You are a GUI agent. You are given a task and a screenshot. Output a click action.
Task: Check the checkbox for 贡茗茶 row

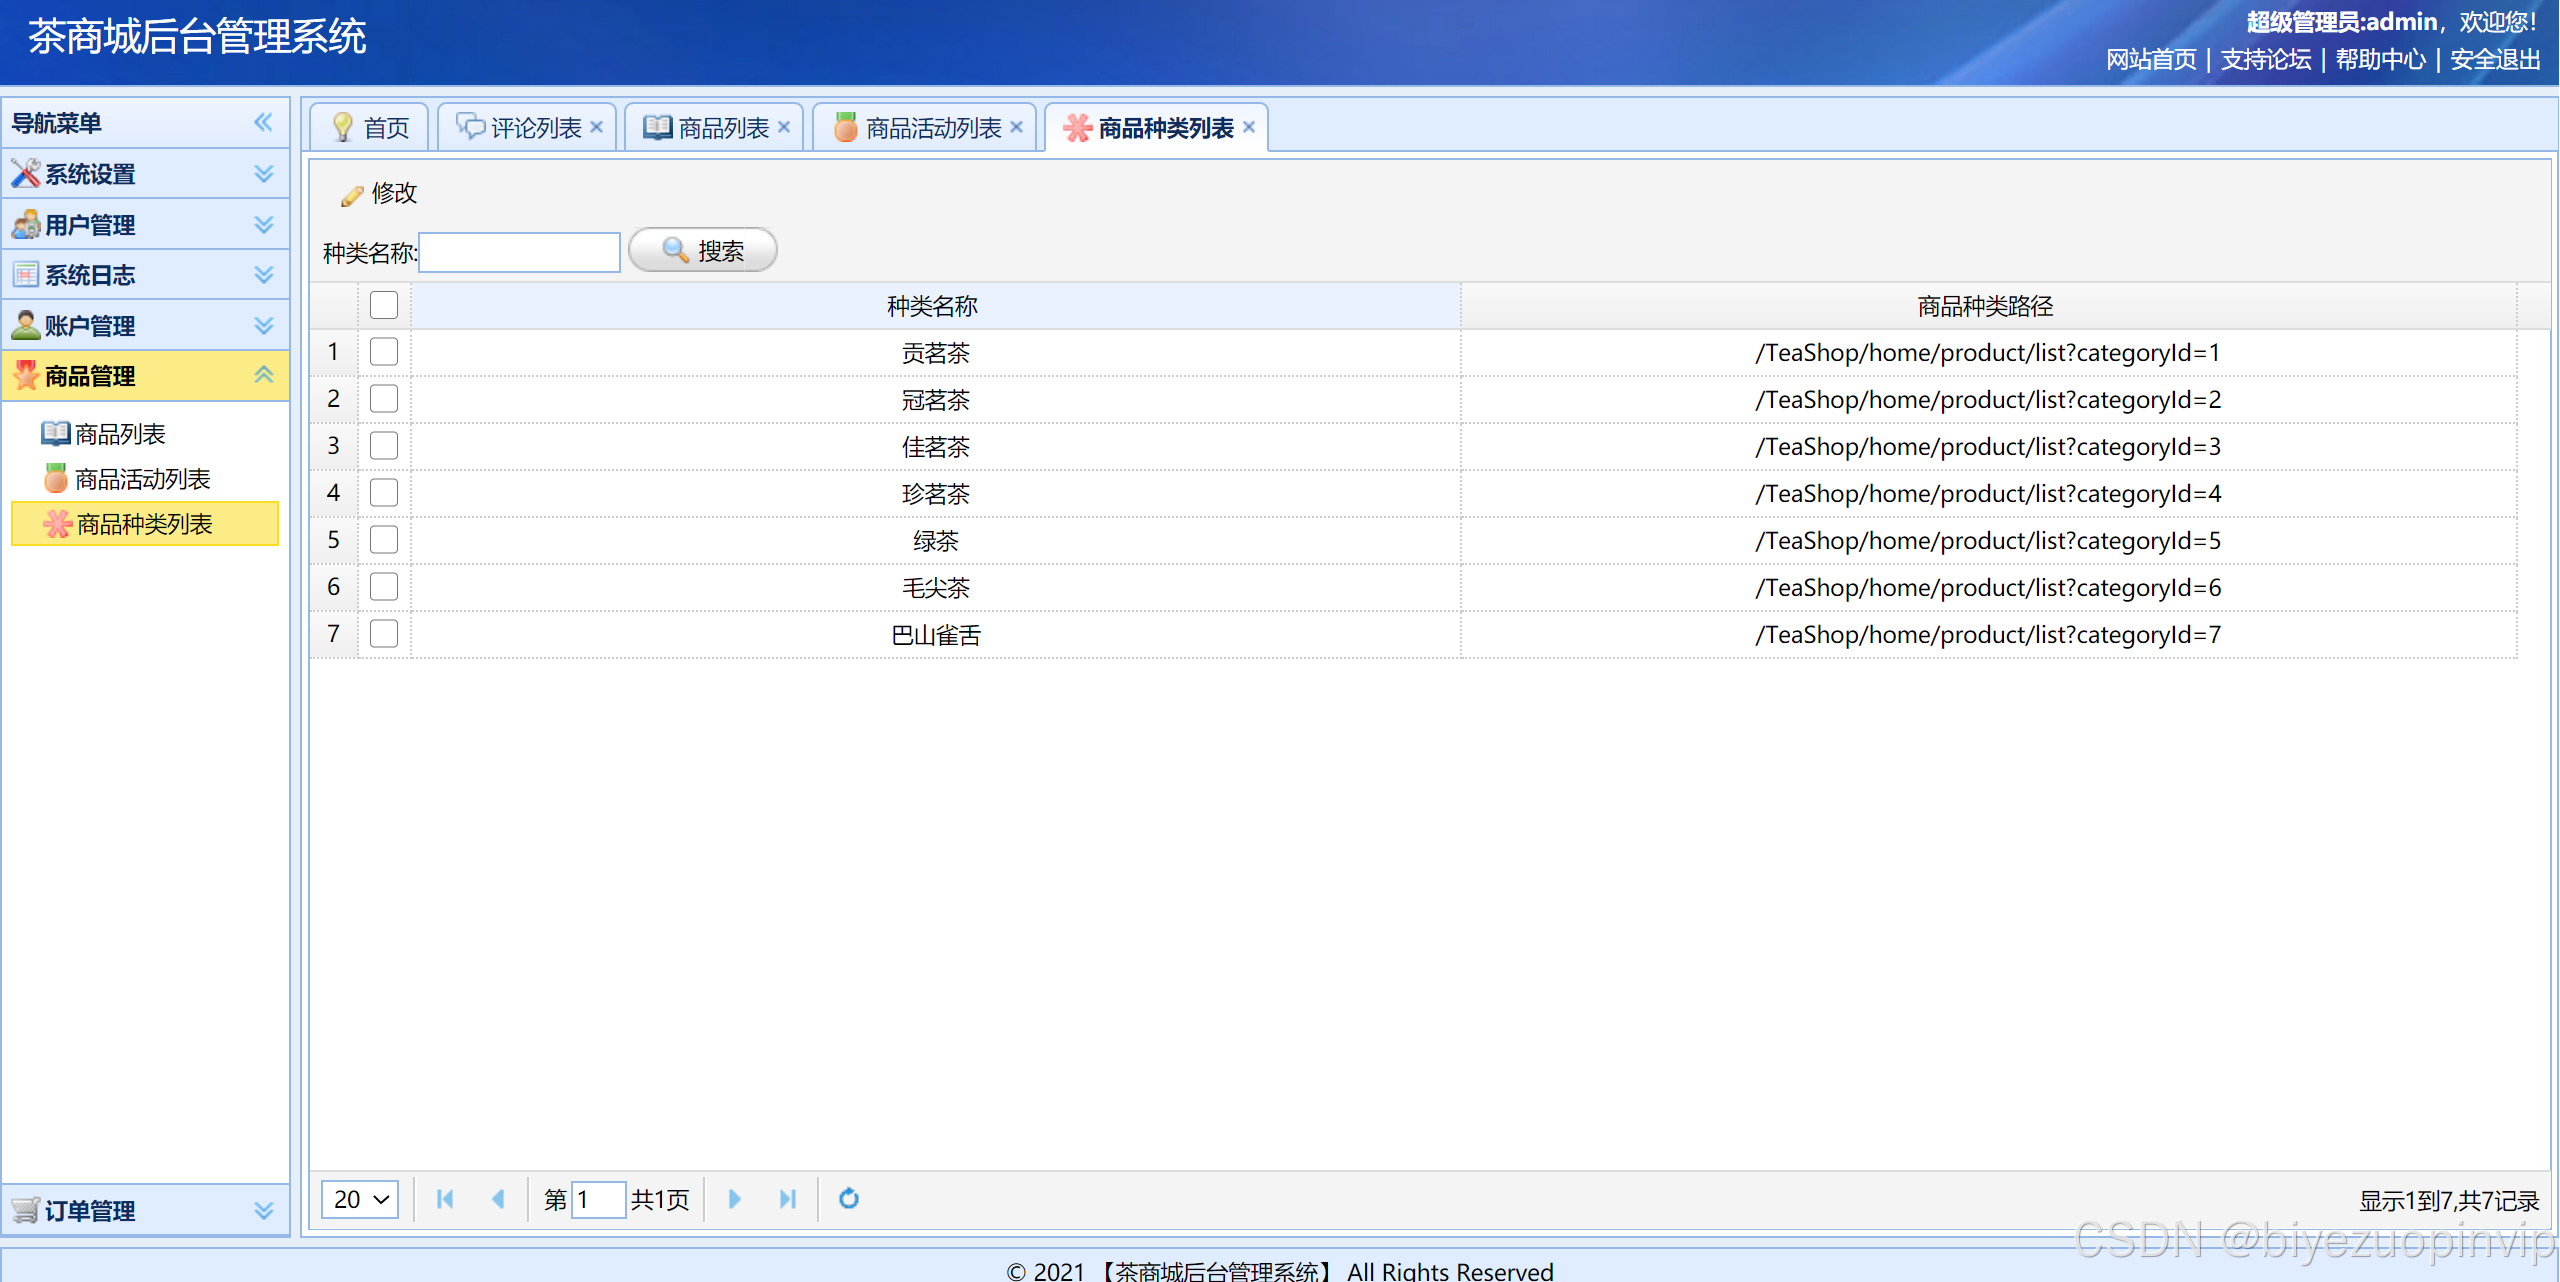pos(384,352)
